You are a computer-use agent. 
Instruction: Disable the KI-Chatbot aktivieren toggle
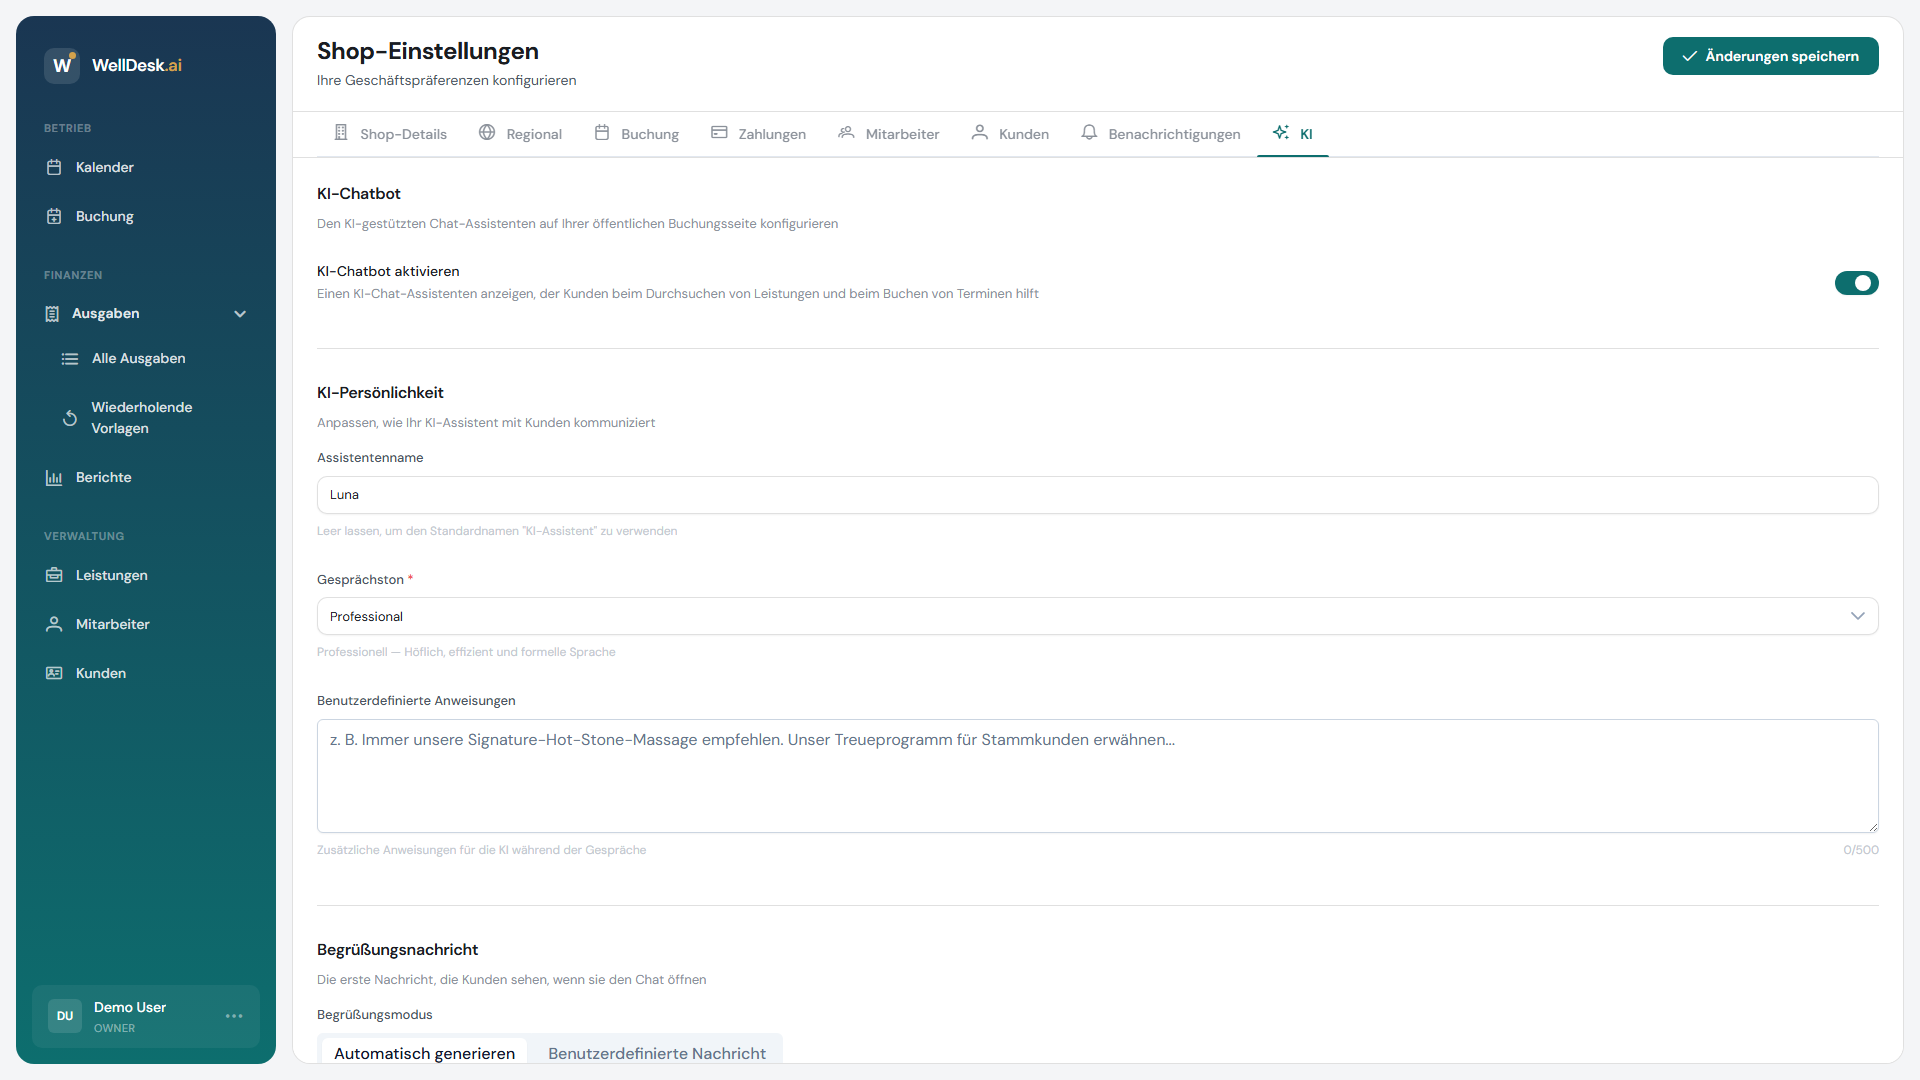coord(1856,283)
